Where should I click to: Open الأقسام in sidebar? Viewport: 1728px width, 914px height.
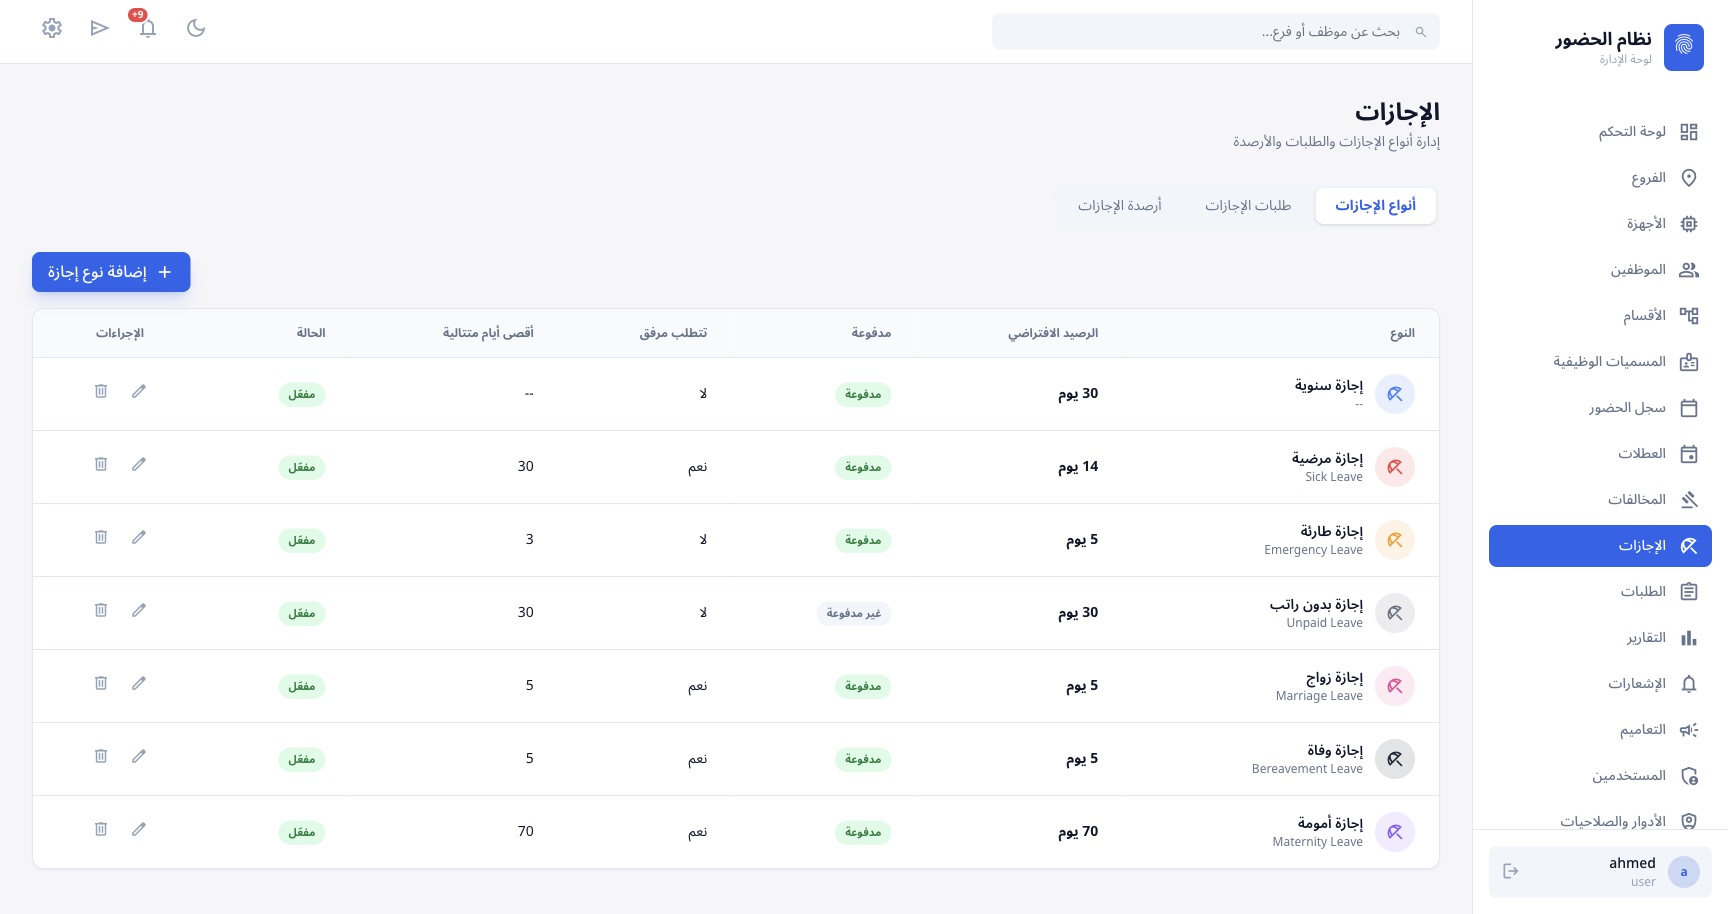1600,316
